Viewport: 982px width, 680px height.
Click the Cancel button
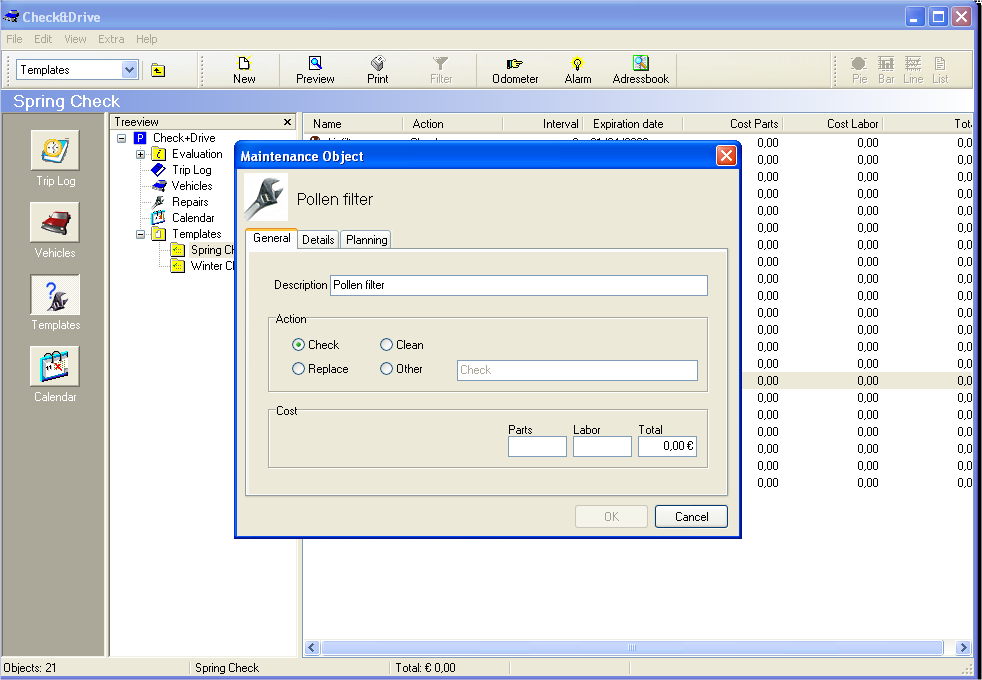click(x=691, y=517)
